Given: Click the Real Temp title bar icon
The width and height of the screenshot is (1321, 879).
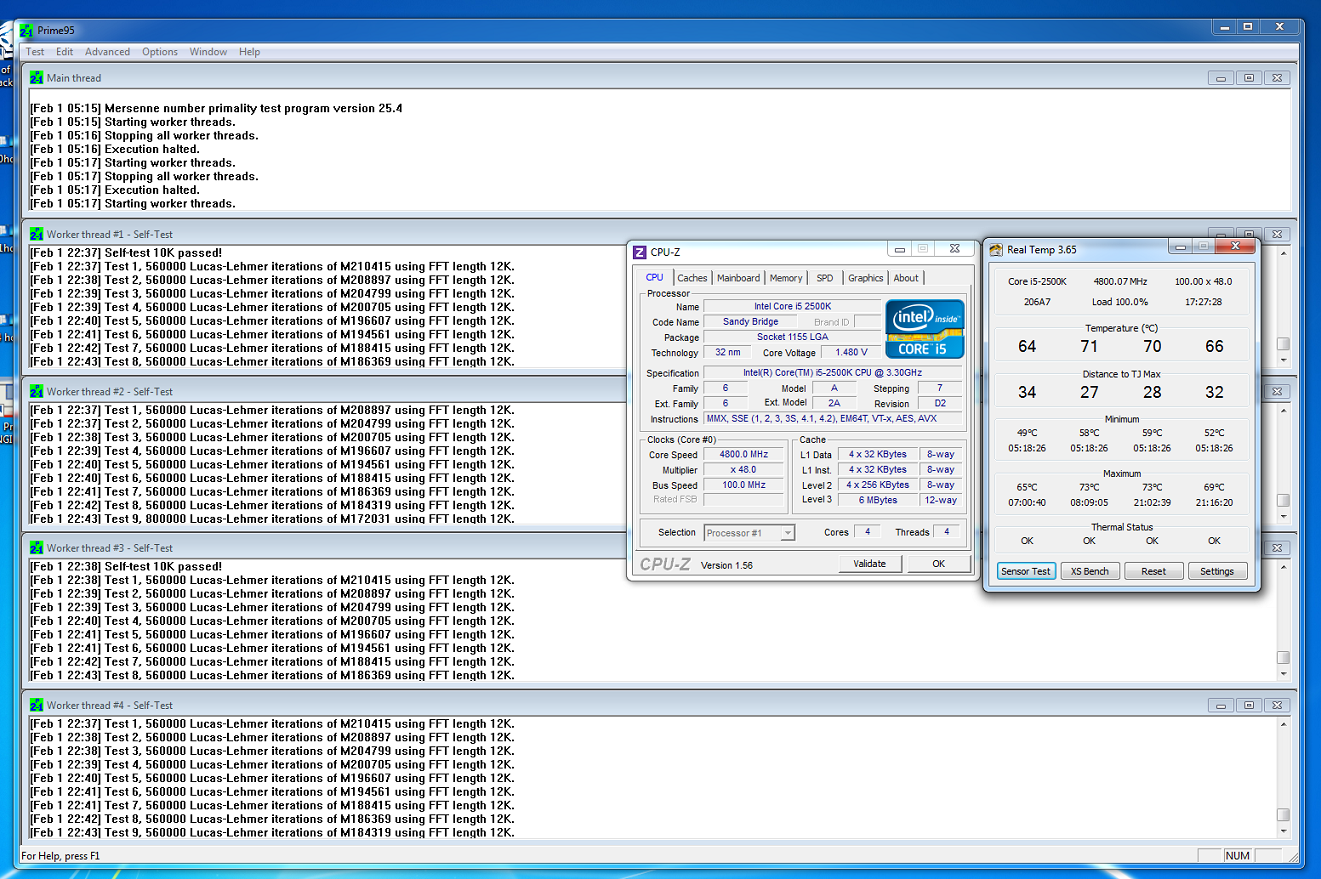Looking at the screenshot, I should click(x=996, y=250).
